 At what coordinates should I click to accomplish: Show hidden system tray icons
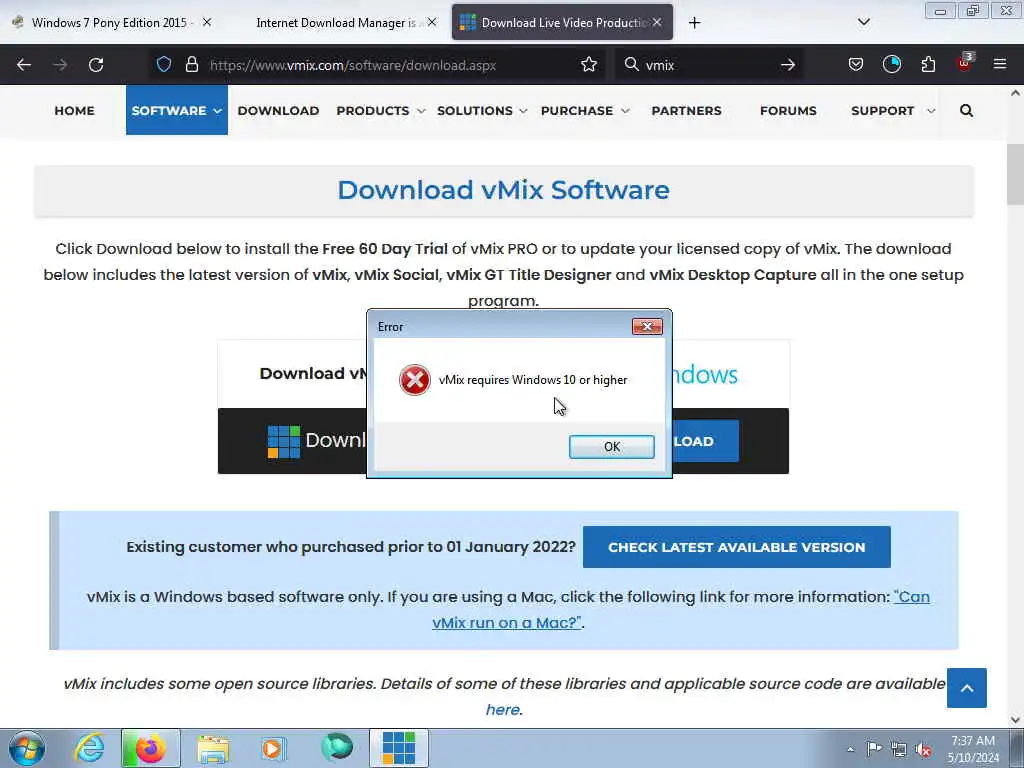pos(850,749)
